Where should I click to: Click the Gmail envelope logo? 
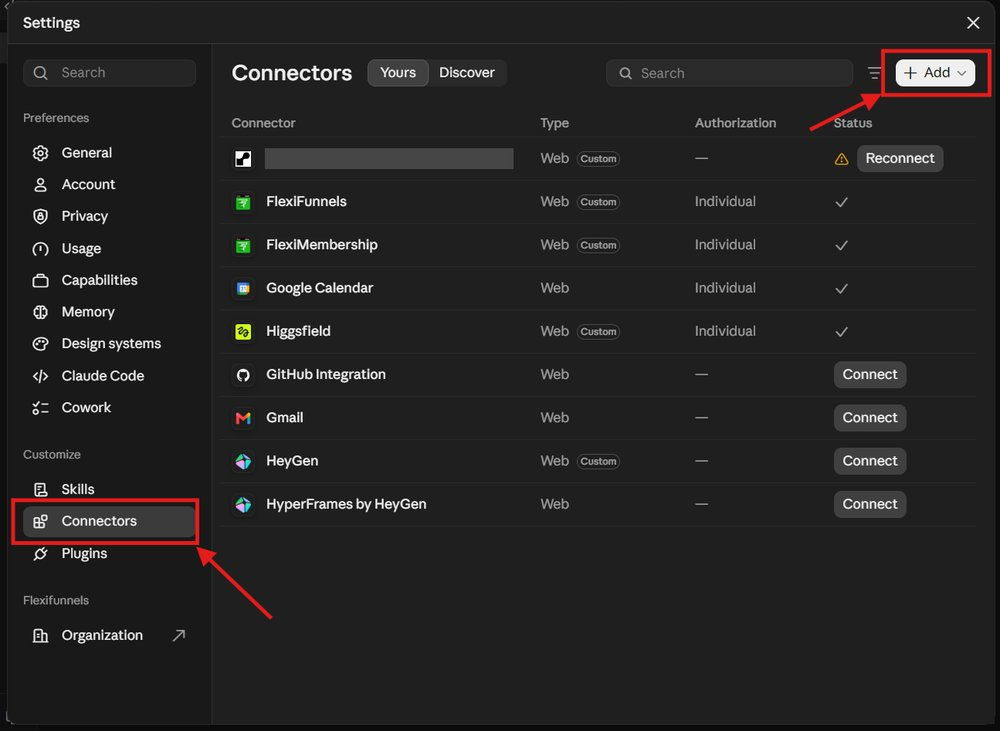pyautogui.click(x=243, y=418)
